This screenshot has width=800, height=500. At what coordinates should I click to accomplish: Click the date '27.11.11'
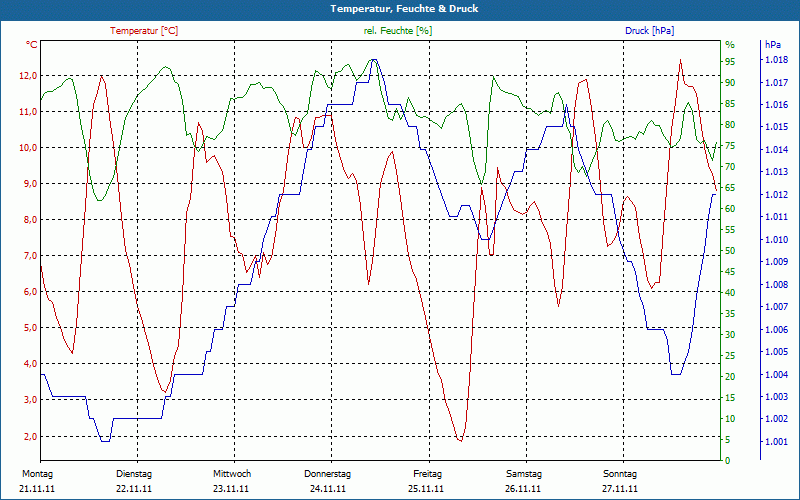[x=620, y=489]
